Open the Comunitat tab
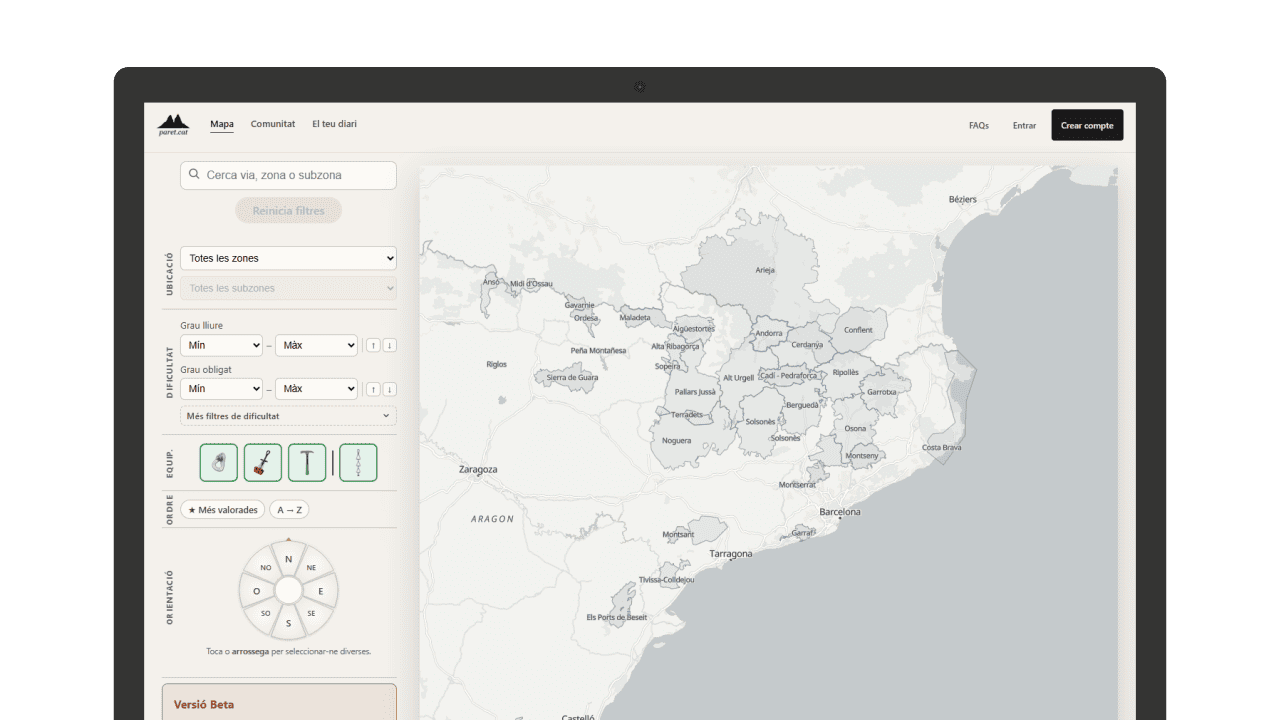The height and width of the screenshot is (720, 1280). [x=273, y=124]
